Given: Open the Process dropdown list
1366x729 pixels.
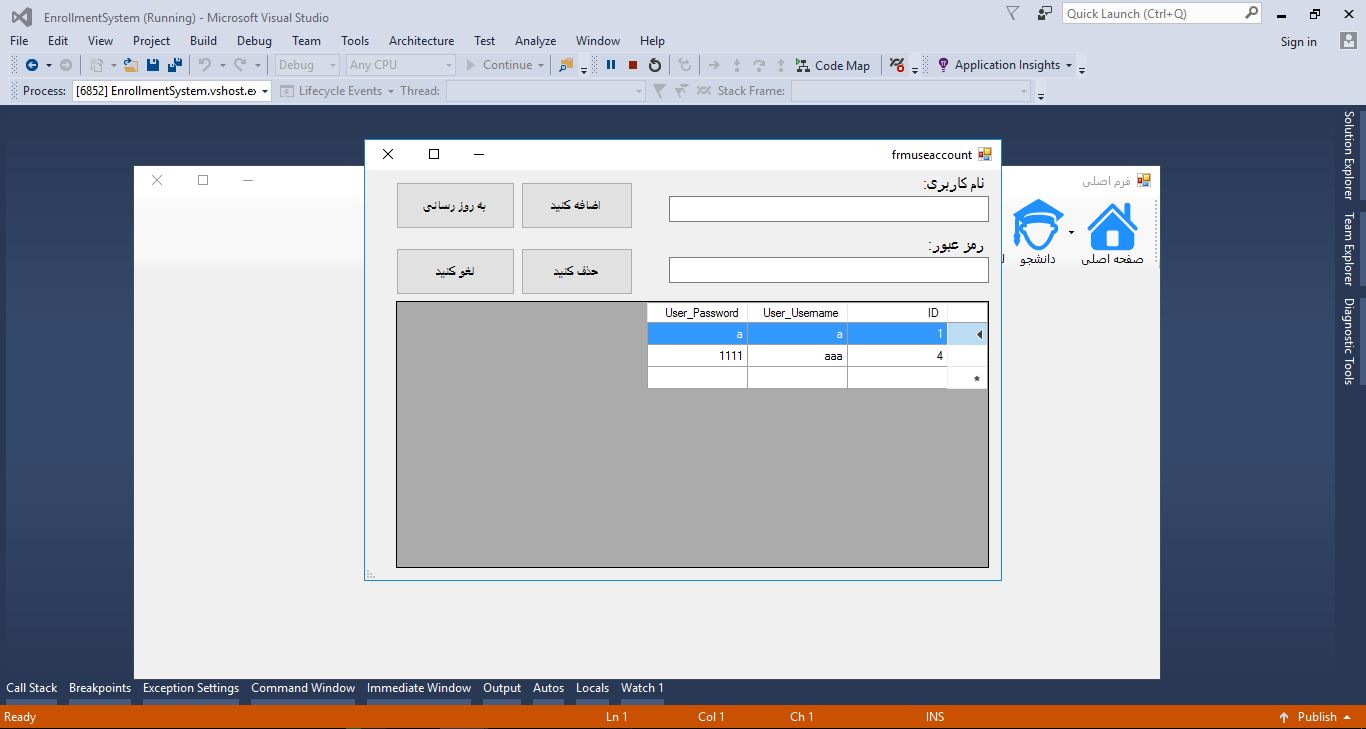Looking at the screenshot, I should [x=263, y=90].
